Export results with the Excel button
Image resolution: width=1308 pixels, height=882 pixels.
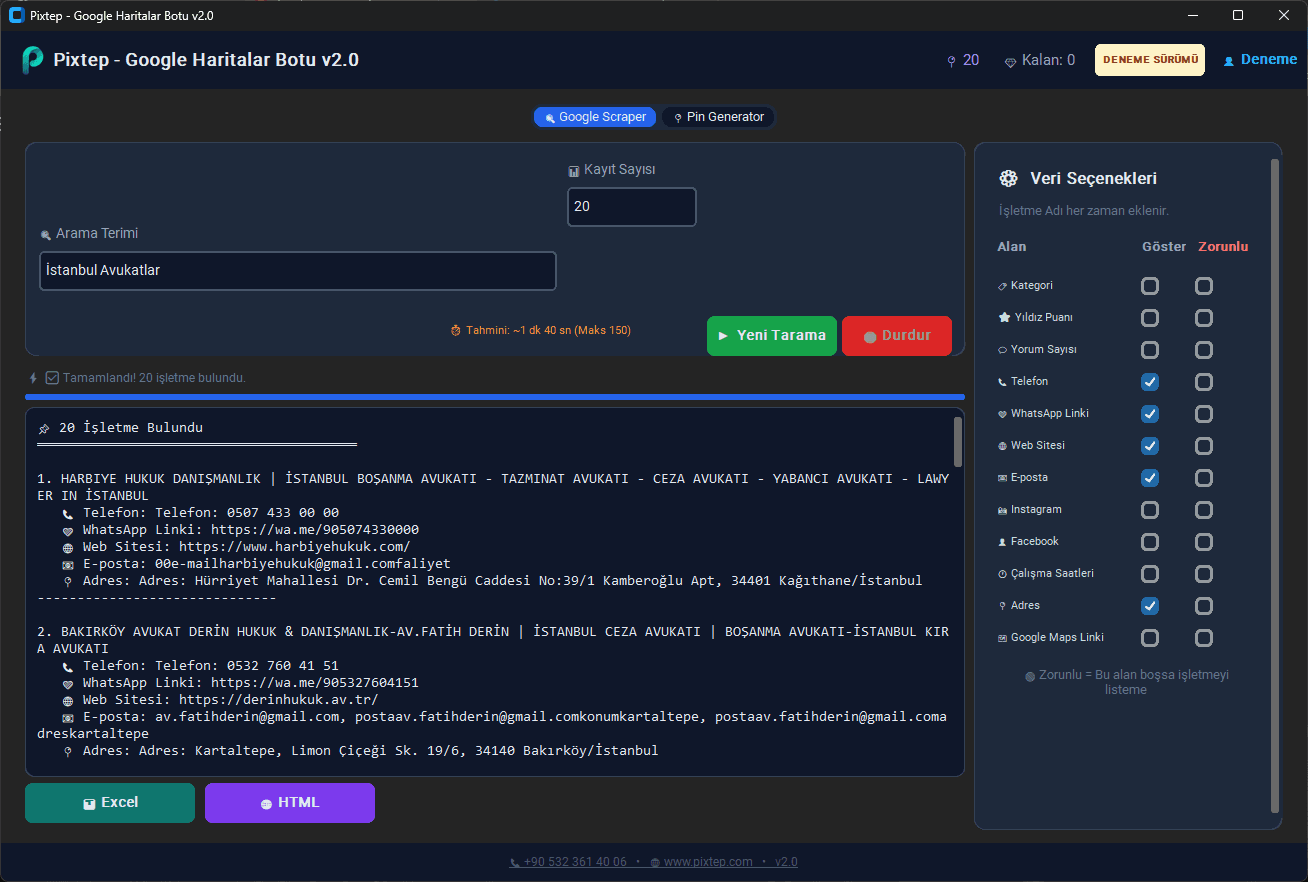point(110,803)
